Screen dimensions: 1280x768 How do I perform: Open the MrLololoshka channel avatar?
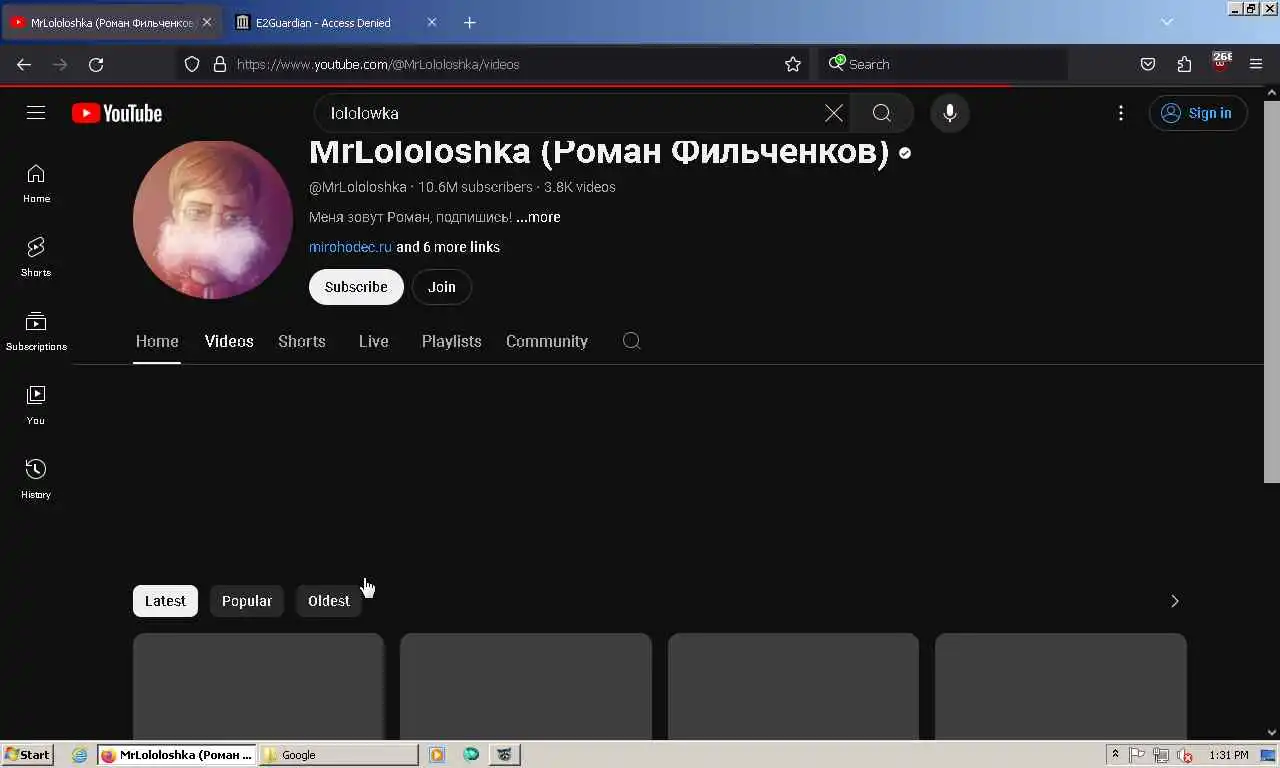(x=213, y=219)
